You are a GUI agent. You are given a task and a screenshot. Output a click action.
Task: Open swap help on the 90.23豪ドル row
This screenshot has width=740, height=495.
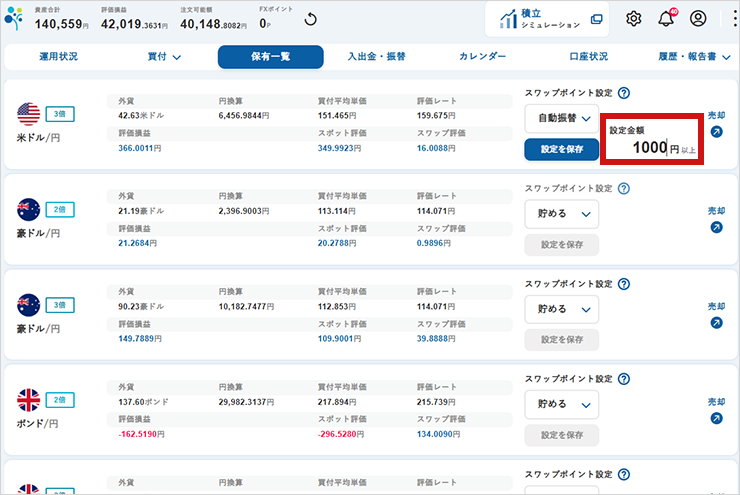click(624, 284)
